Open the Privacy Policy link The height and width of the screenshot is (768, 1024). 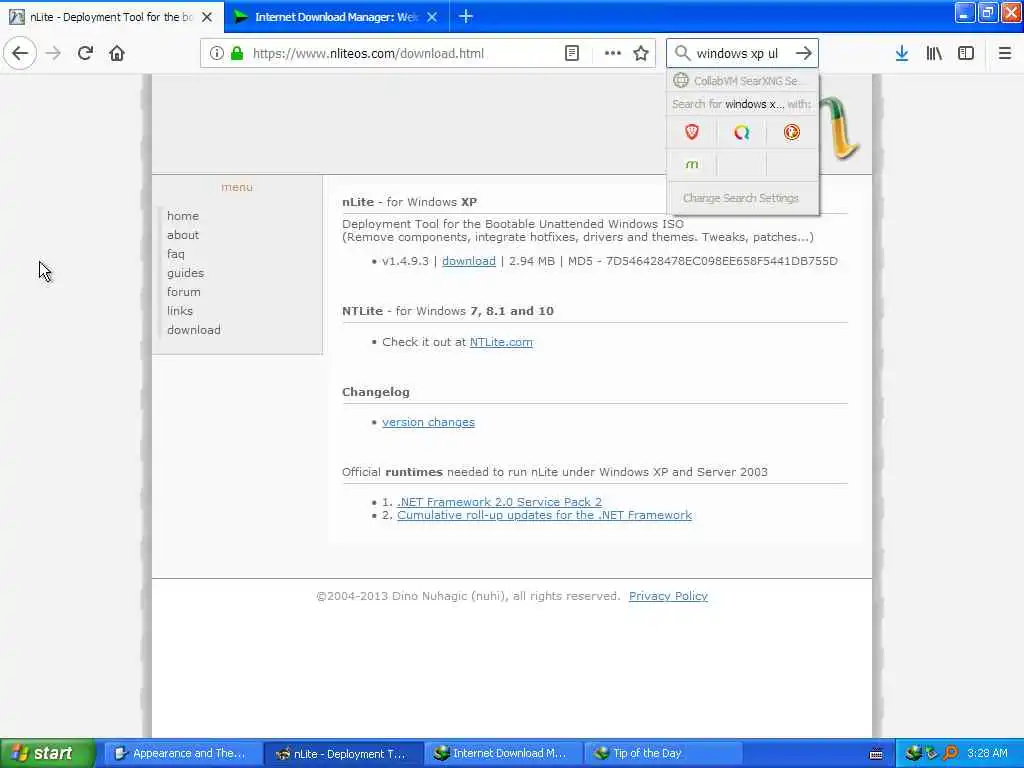tap(668, 596)
